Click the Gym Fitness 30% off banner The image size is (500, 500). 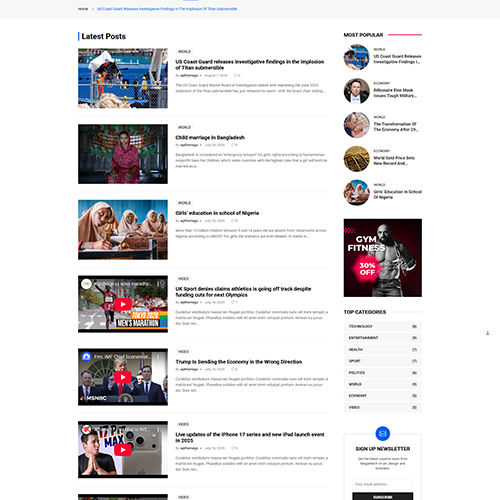pos(383,258)
